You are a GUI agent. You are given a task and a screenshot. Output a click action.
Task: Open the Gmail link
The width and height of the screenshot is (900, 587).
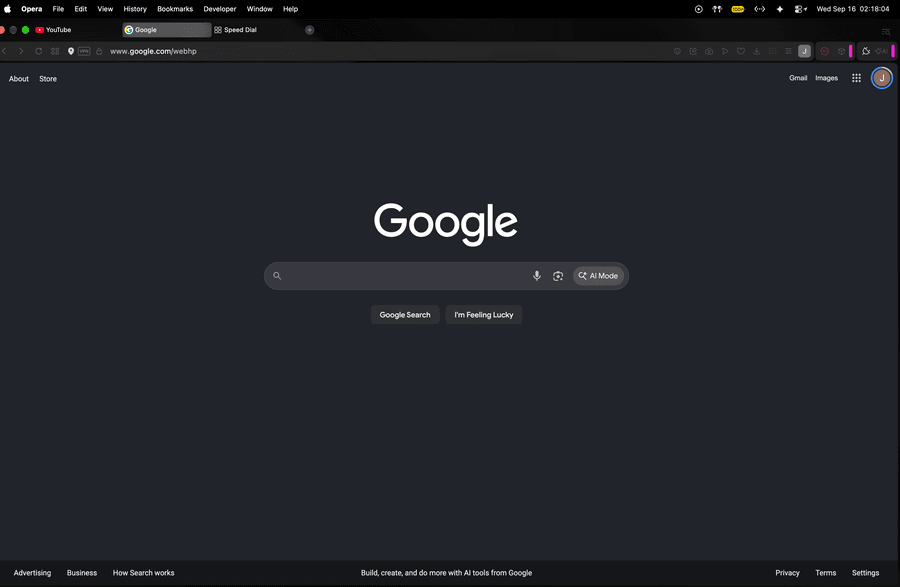pos(798,78)
